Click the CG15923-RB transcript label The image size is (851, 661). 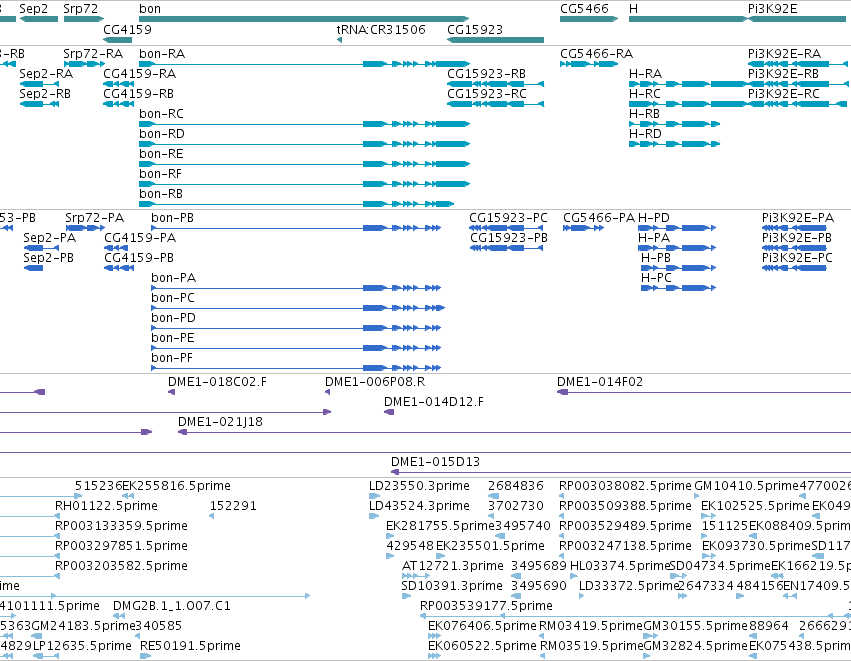click(x=486, y=73)
